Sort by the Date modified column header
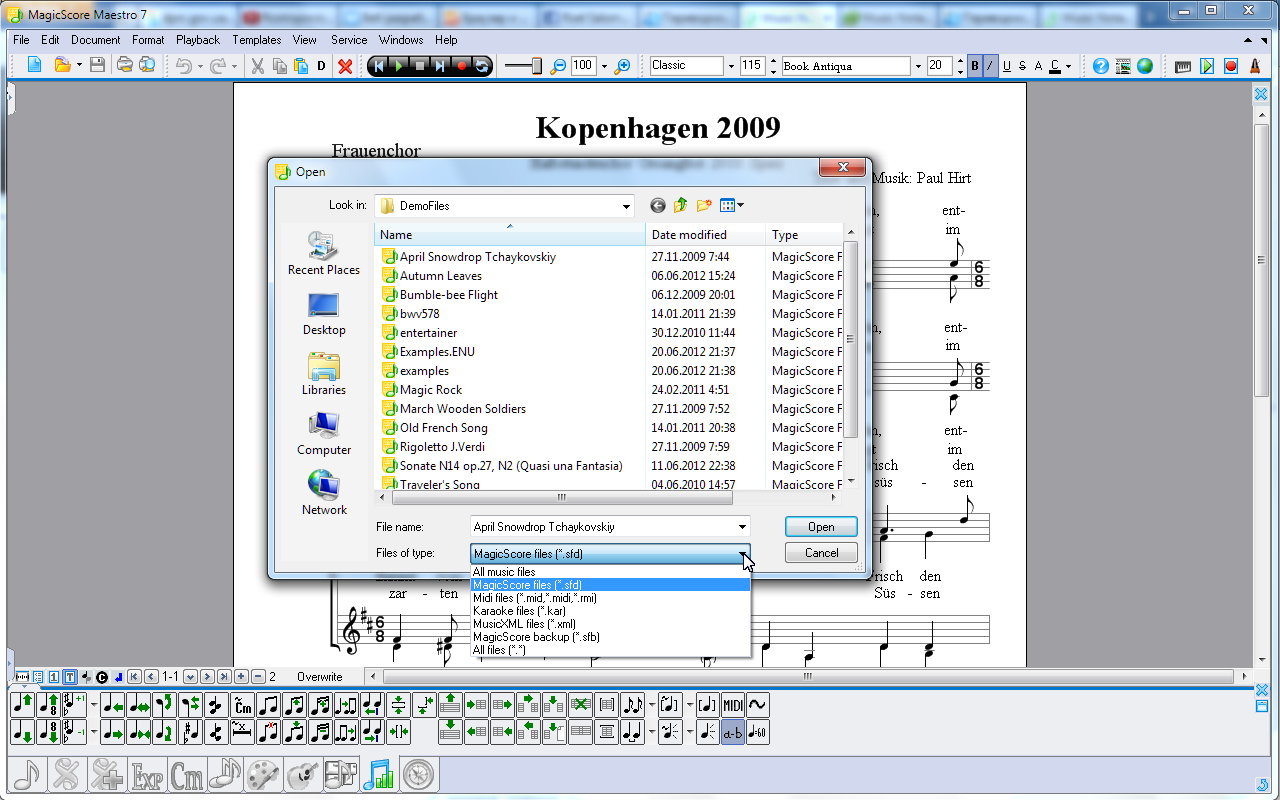Viewport: 1280px width, 800px height. pyautogui.click(x=706, y=235)
